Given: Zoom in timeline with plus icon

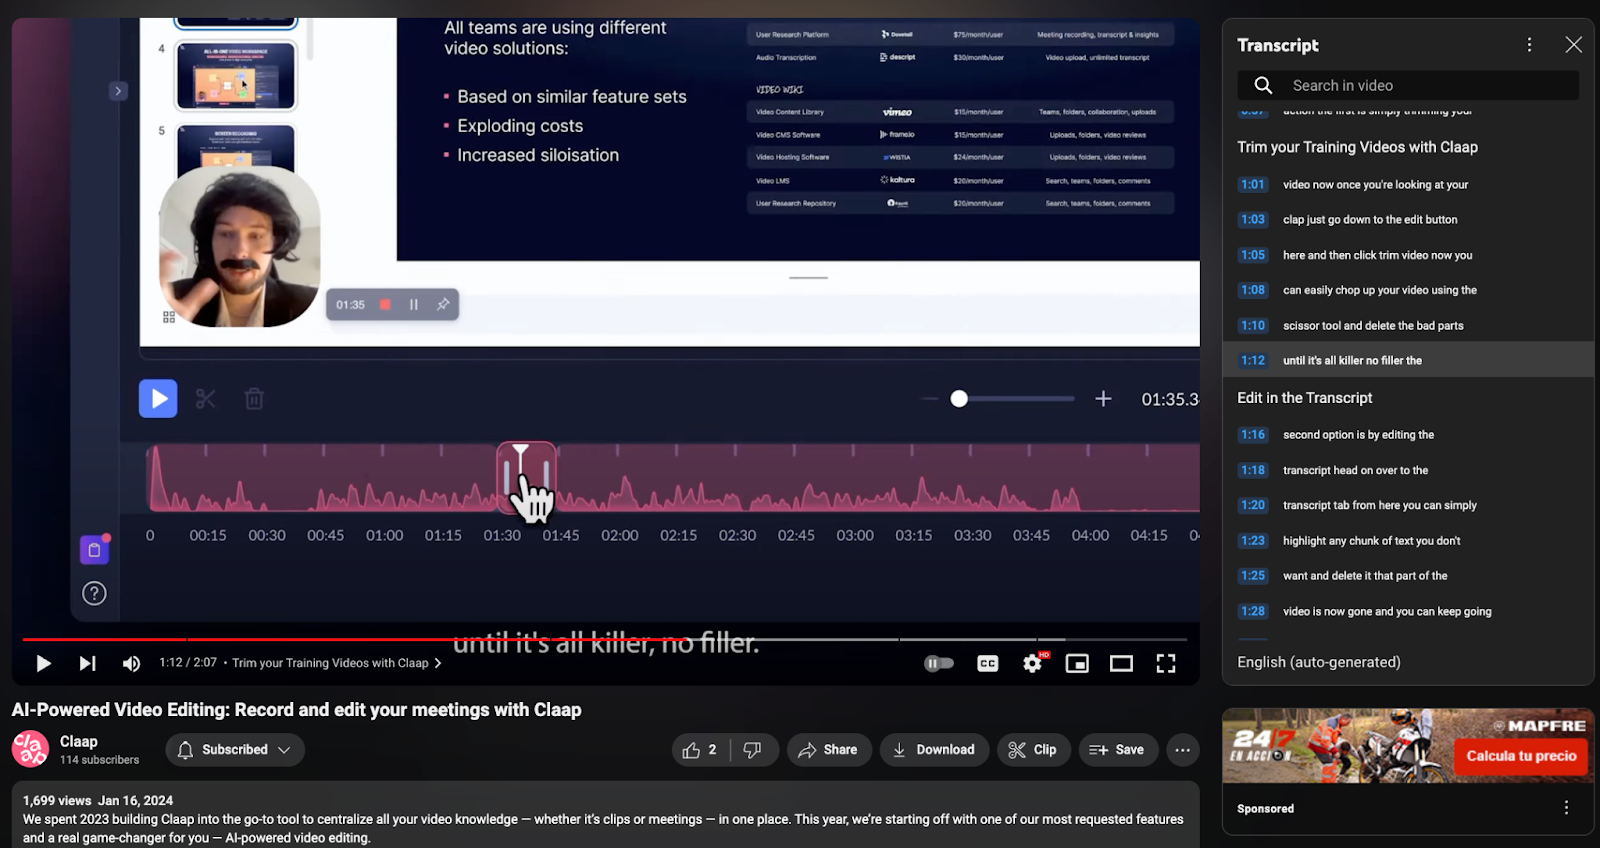Looking at the screenshot, I should (x=1103, y=399).
